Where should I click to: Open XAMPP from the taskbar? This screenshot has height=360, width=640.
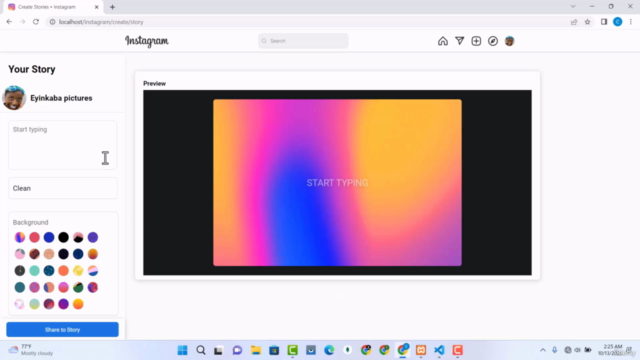421,350
